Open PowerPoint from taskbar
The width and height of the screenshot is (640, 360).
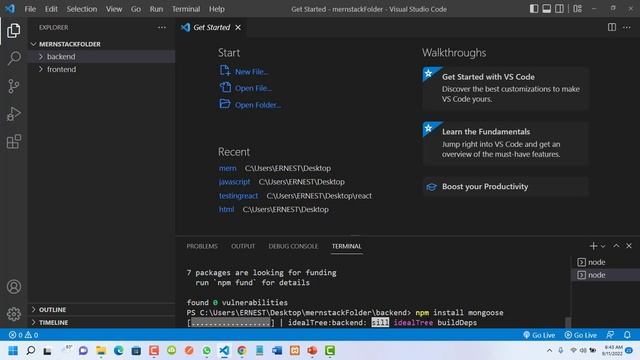(x=312, y=351)
